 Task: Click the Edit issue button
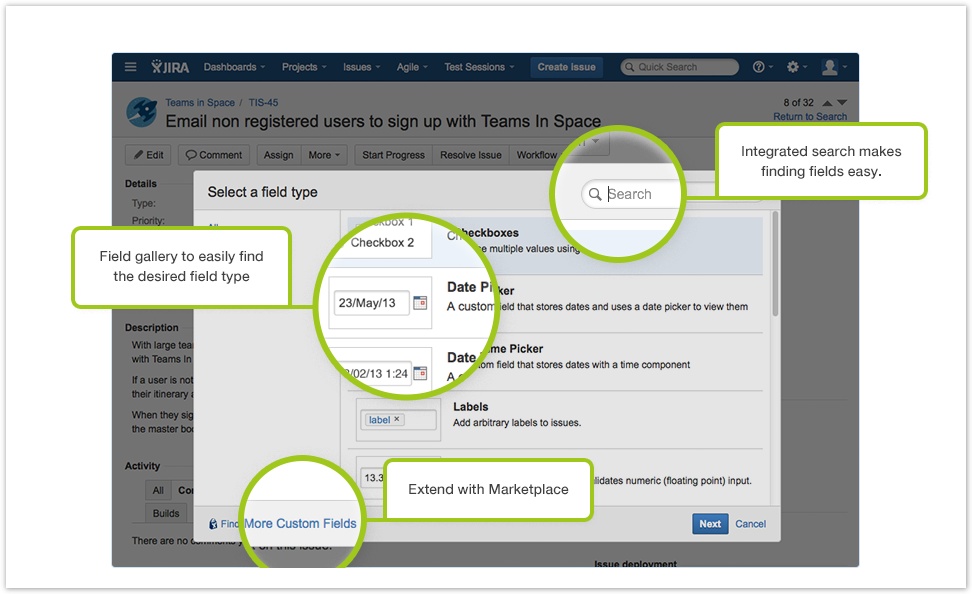[x=148, y=155]
